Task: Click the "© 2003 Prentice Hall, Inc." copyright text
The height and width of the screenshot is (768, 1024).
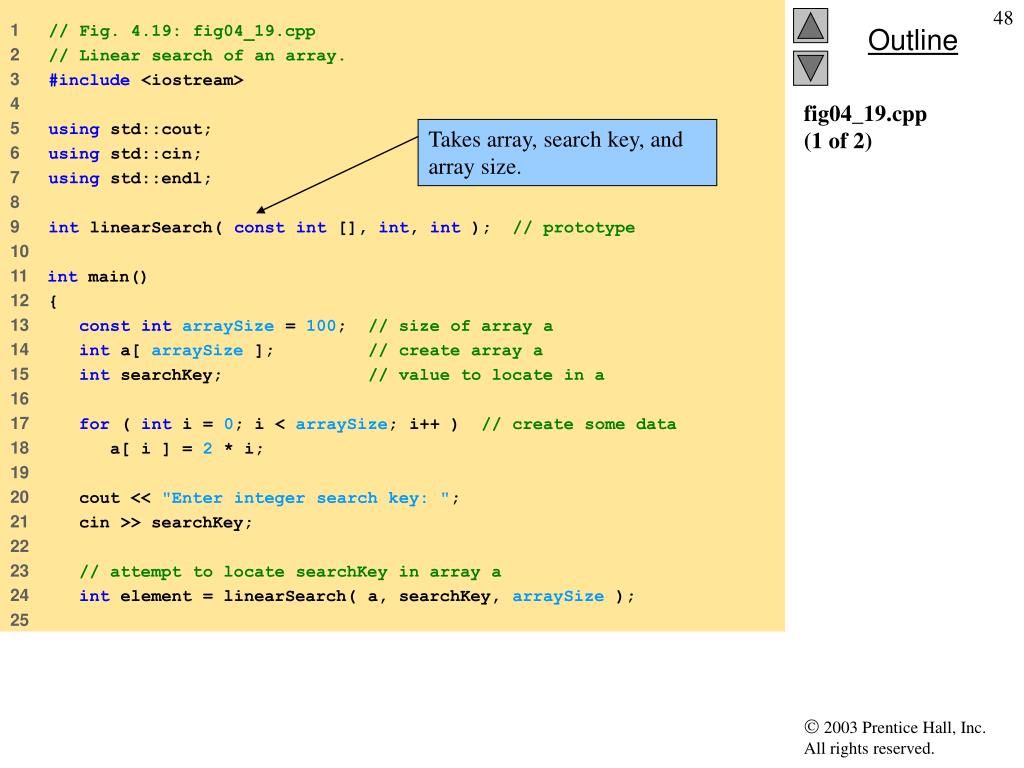Action: (x=895, y=728)
